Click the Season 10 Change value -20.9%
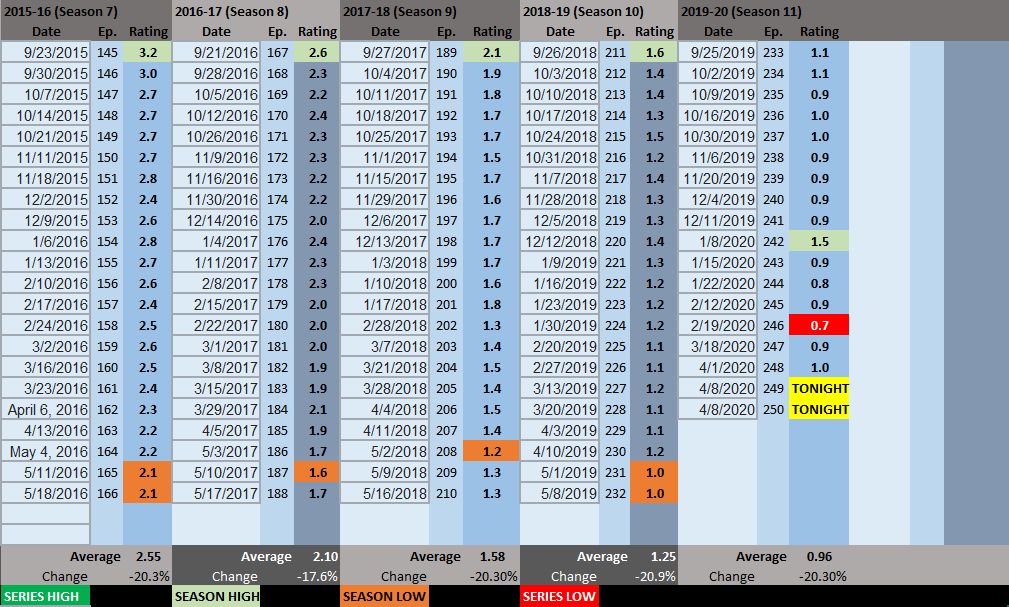This screenshot has height=607, width=1009. (657, 577)
